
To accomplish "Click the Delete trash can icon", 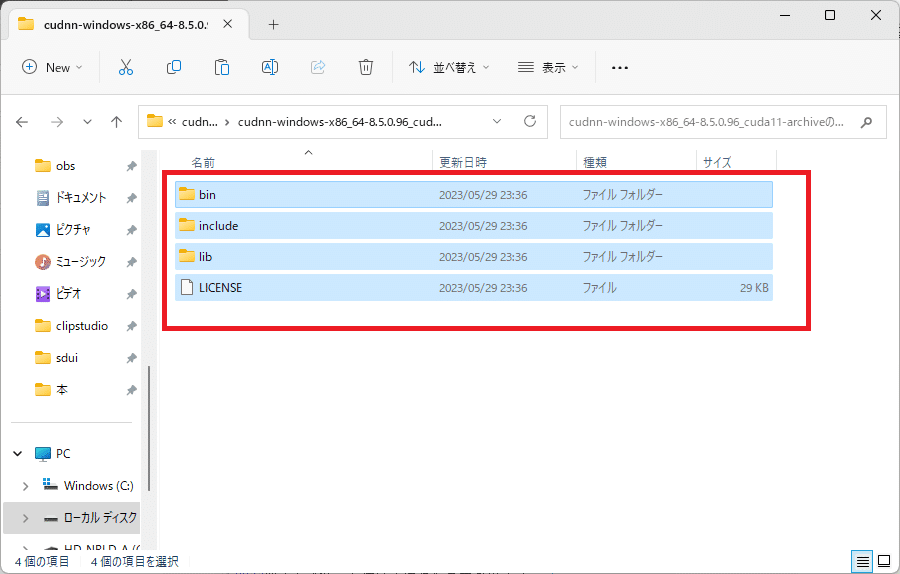I will [x=366, y=67].
